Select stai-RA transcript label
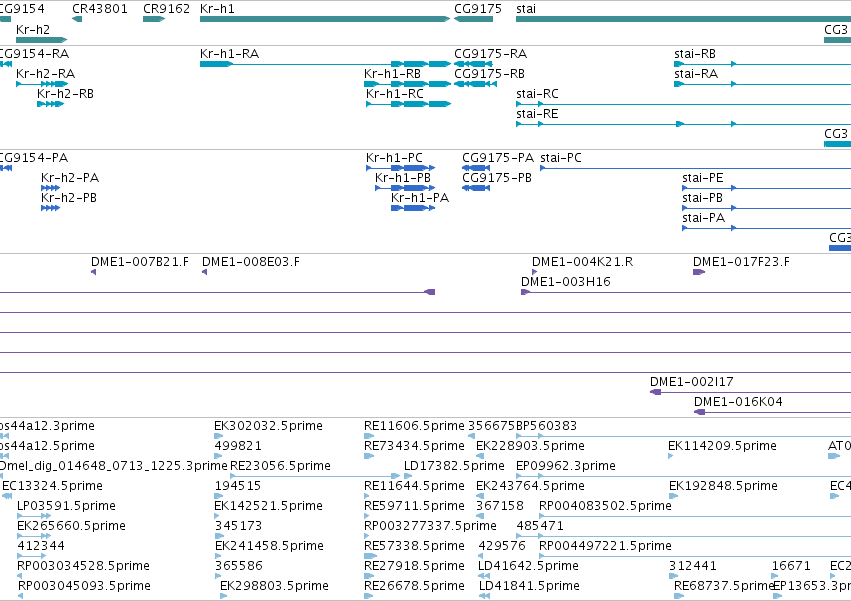 click(x=696, y=74)
